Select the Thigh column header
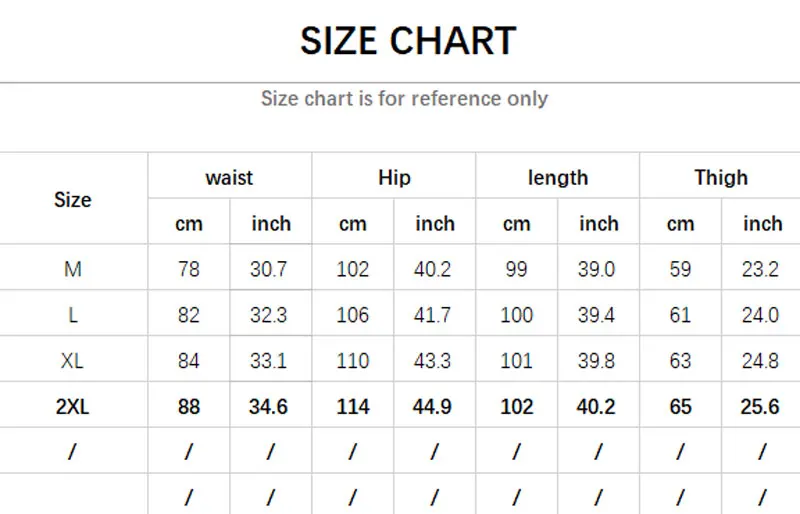The height and width of the screenshot is (514, 800). [x=721, y=178]
